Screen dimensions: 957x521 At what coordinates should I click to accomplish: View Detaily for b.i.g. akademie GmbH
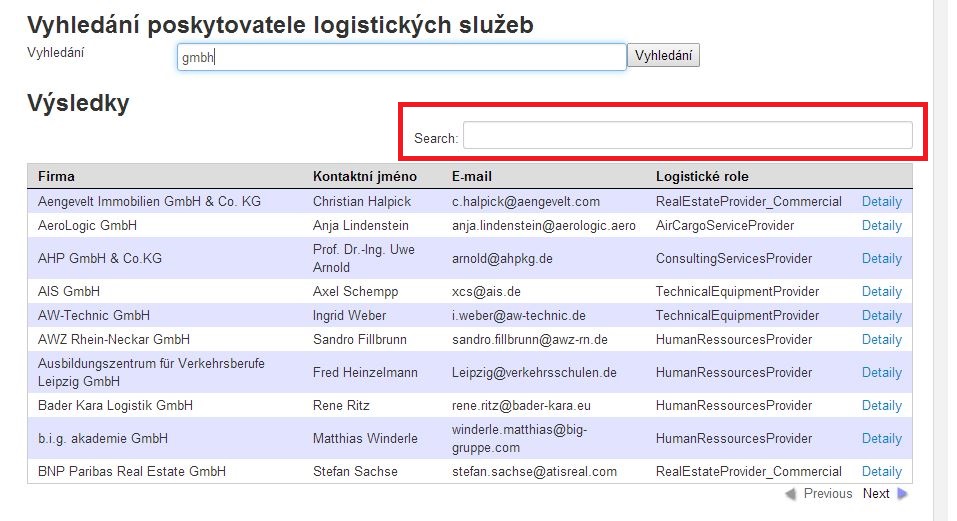[881, 438]
